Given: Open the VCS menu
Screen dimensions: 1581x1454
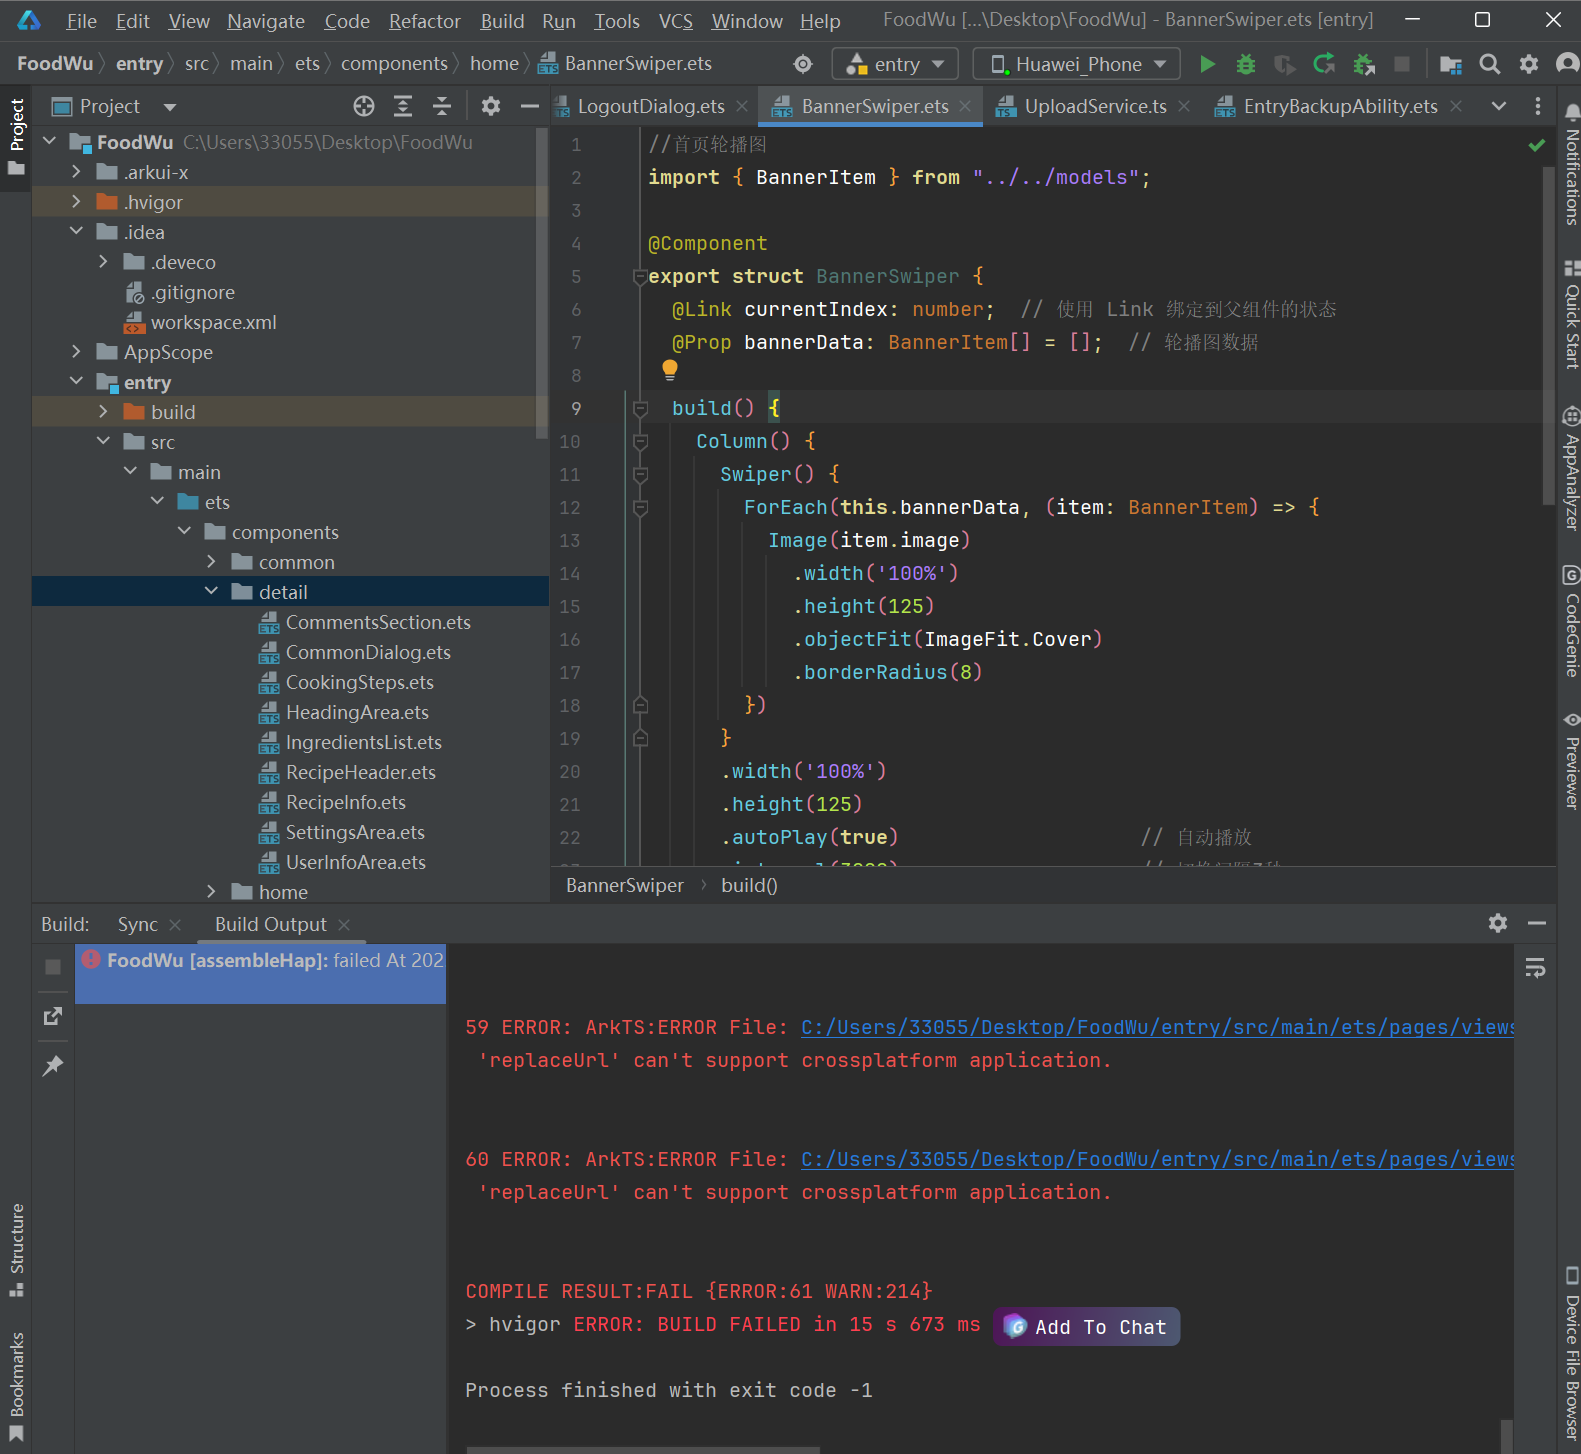Looking at the screenshot, I should [x=676, y=21].
